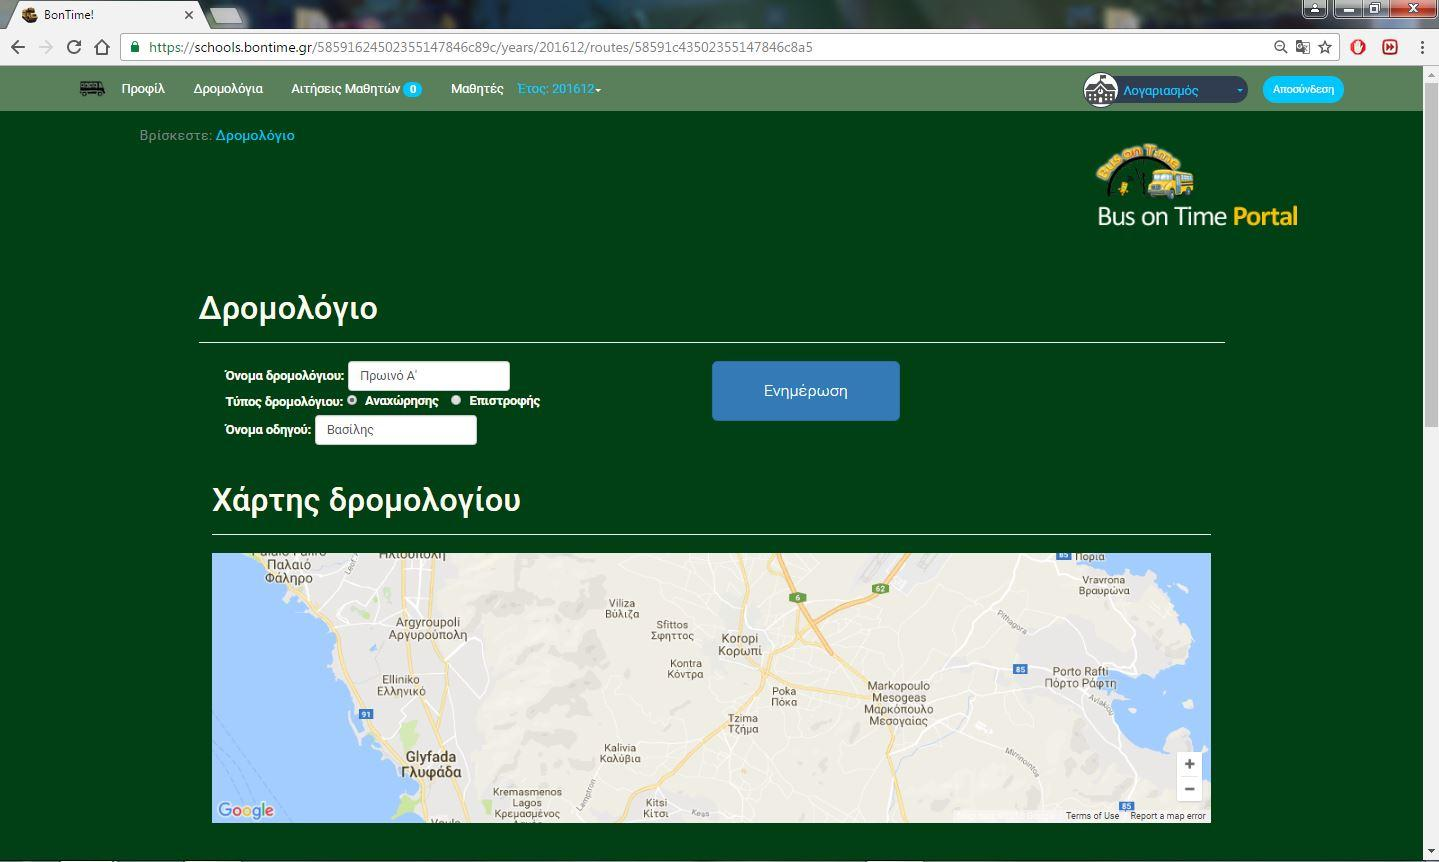Click Glyfada label on the map
Image resolution: width=1439 pixels, height=862 pixels.
431,765
